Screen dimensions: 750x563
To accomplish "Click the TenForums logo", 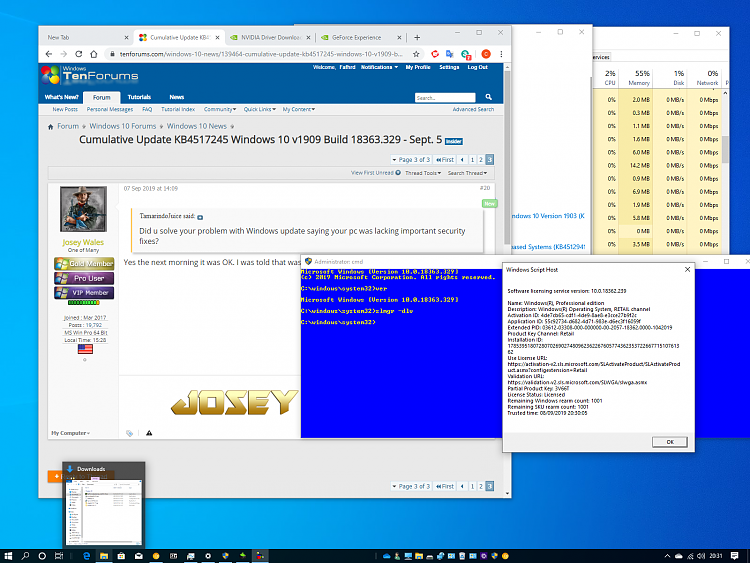I will [89, 75].
